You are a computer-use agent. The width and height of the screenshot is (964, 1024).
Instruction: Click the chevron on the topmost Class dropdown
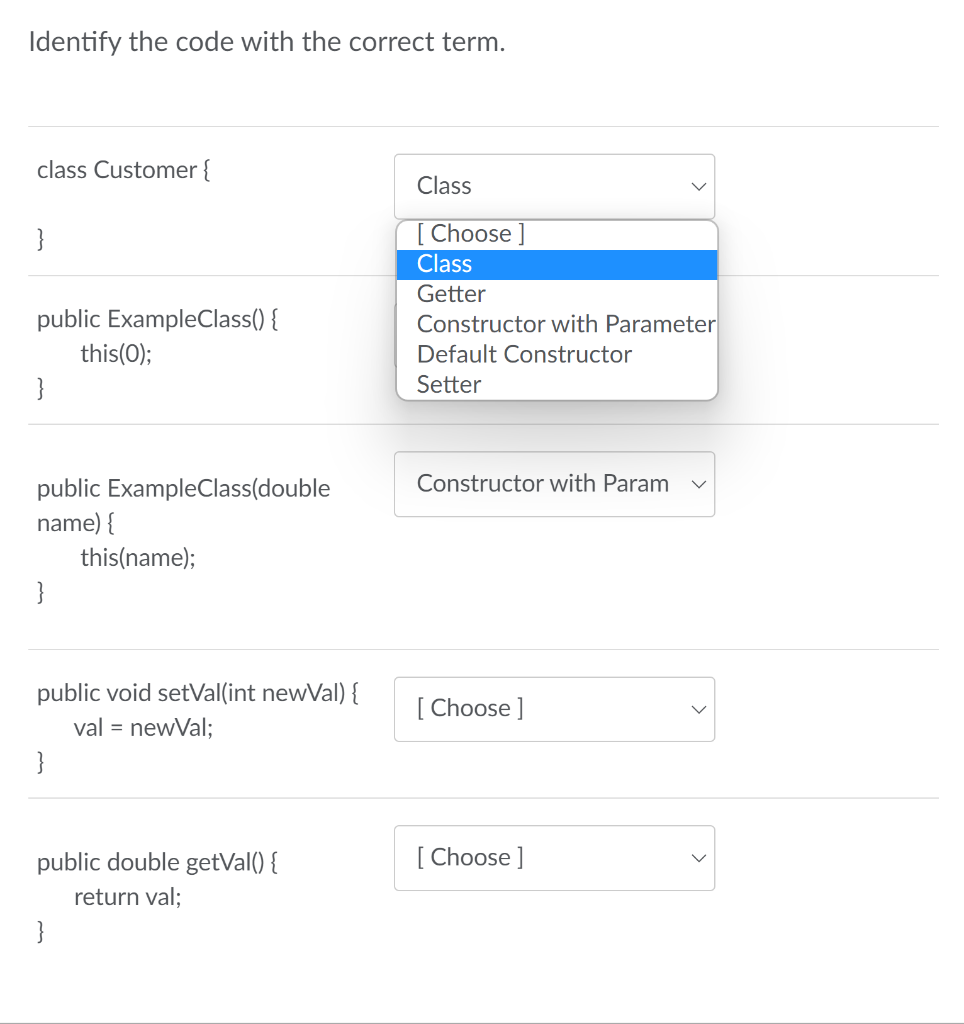pos(698,186)
